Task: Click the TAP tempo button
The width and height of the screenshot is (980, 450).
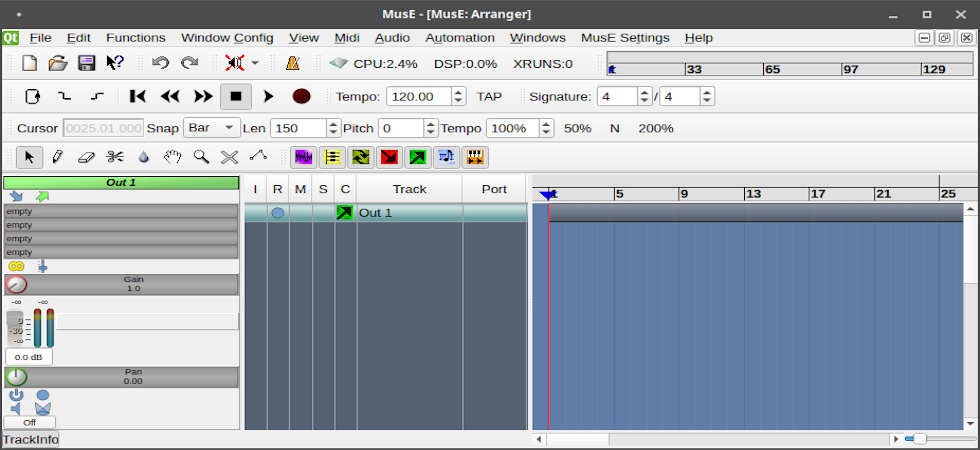Action: [x=489, y=96]
